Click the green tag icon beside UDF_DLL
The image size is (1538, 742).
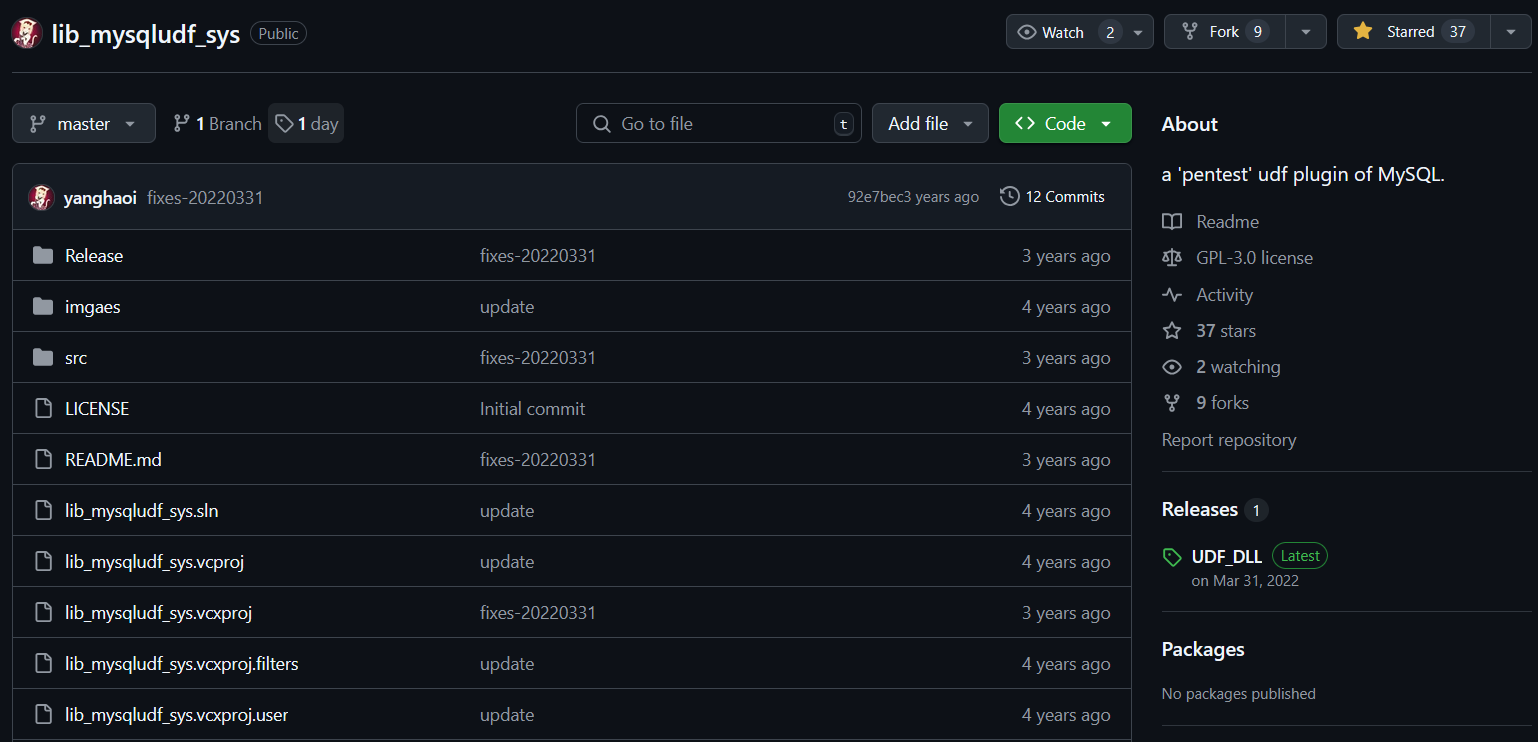(1172, 557)
